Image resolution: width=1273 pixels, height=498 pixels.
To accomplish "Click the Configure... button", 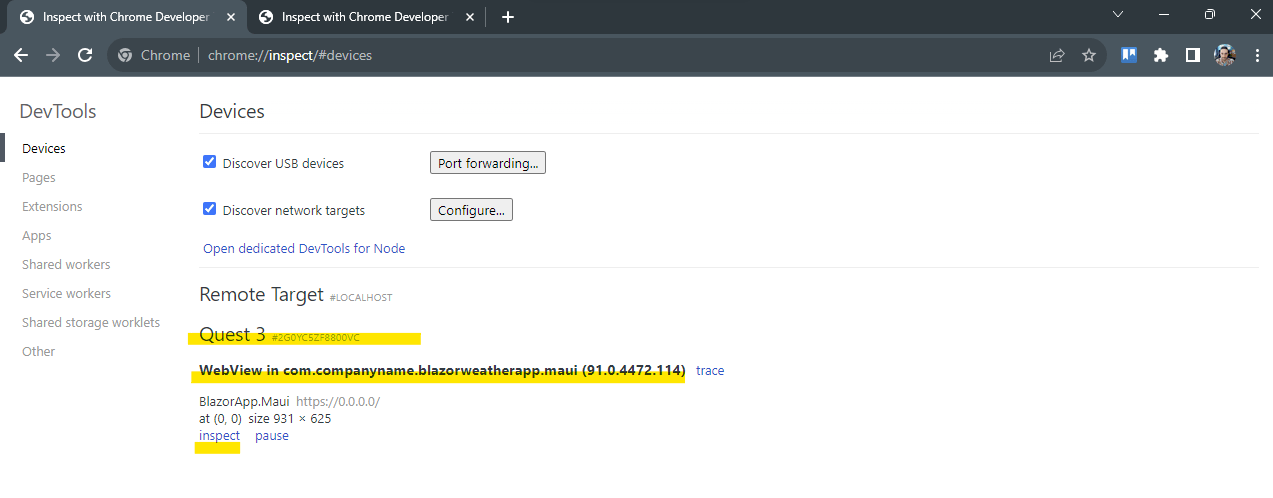I will pyautogui.click(x=471, y=210).
